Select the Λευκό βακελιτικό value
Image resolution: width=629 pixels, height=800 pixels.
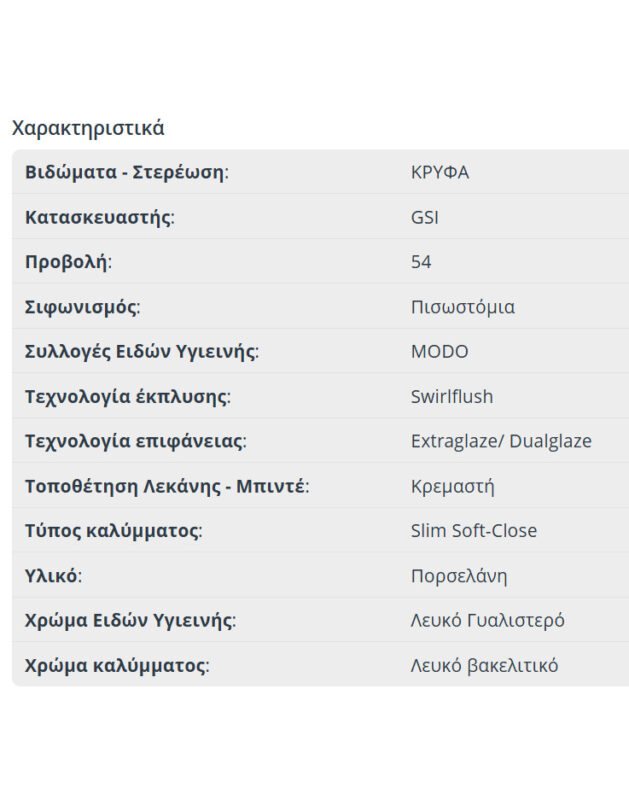484,665
